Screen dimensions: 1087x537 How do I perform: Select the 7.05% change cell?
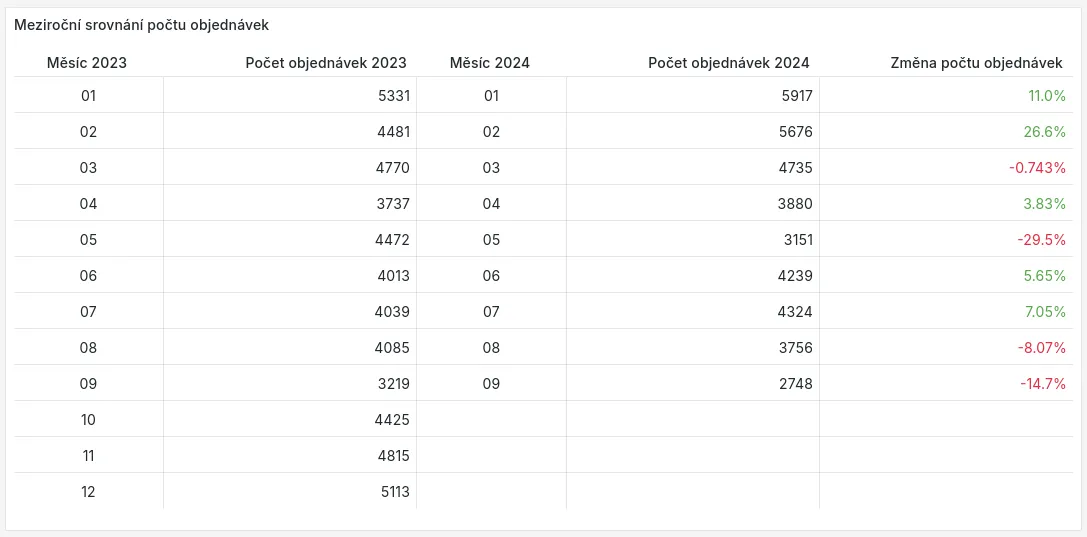[1046, 312]
